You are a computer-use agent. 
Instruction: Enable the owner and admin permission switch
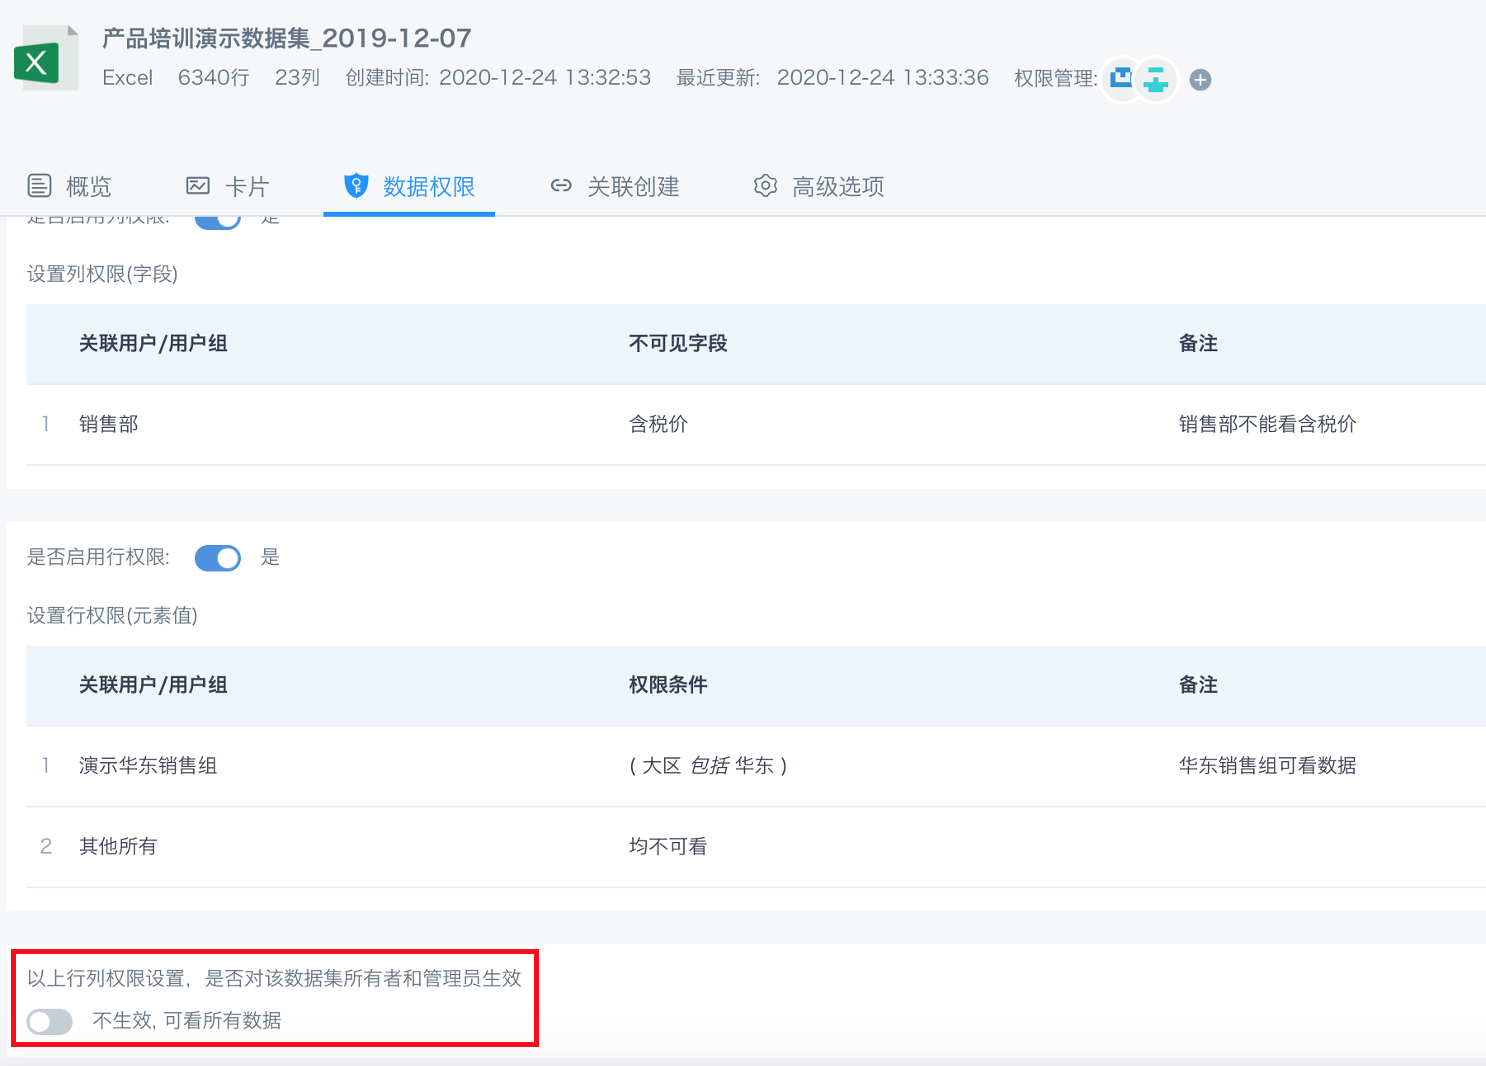(x=50, y=1021)
